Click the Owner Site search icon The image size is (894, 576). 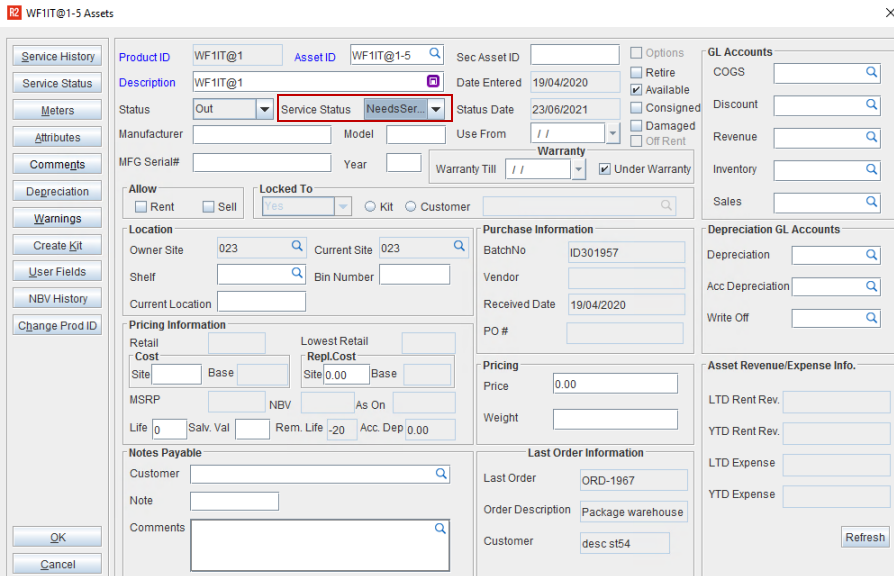(297, 246)
